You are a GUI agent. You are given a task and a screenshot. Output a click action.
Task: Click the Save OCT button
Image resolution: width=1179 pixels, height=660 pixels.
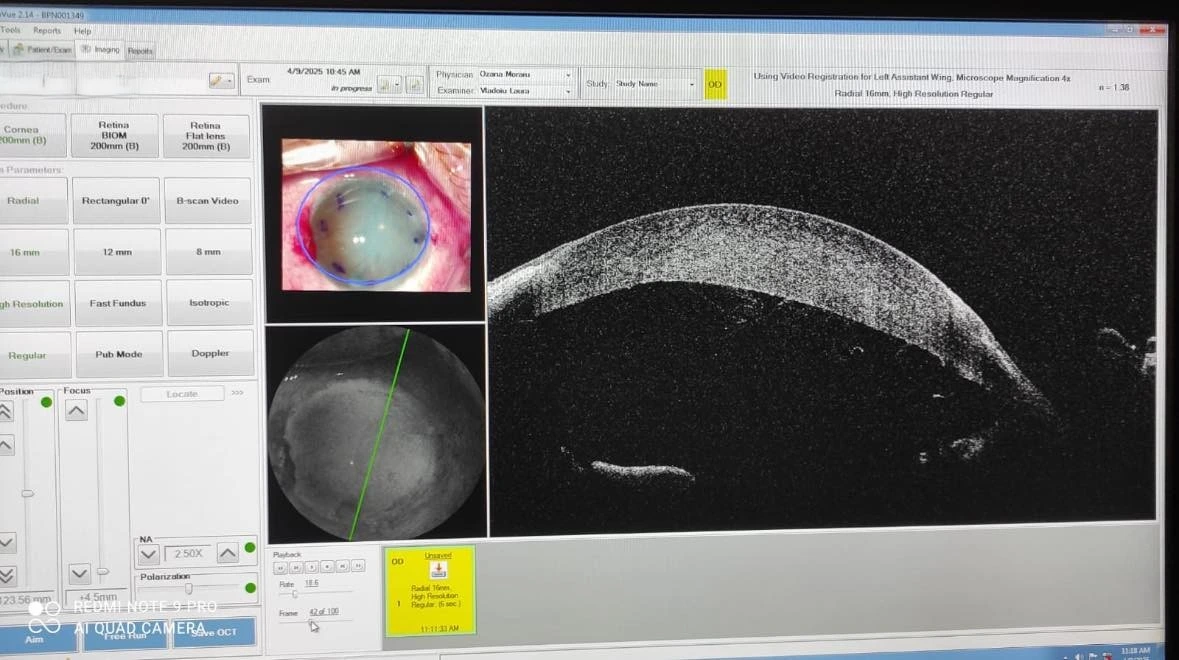tap(214, 632)
